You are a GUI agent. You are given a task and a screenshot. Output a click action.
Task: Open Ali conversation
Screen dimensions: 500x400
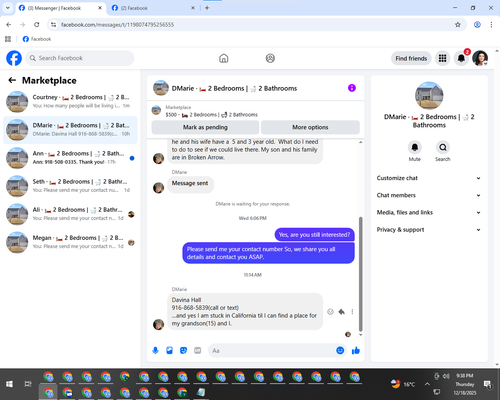coord(70,214)
